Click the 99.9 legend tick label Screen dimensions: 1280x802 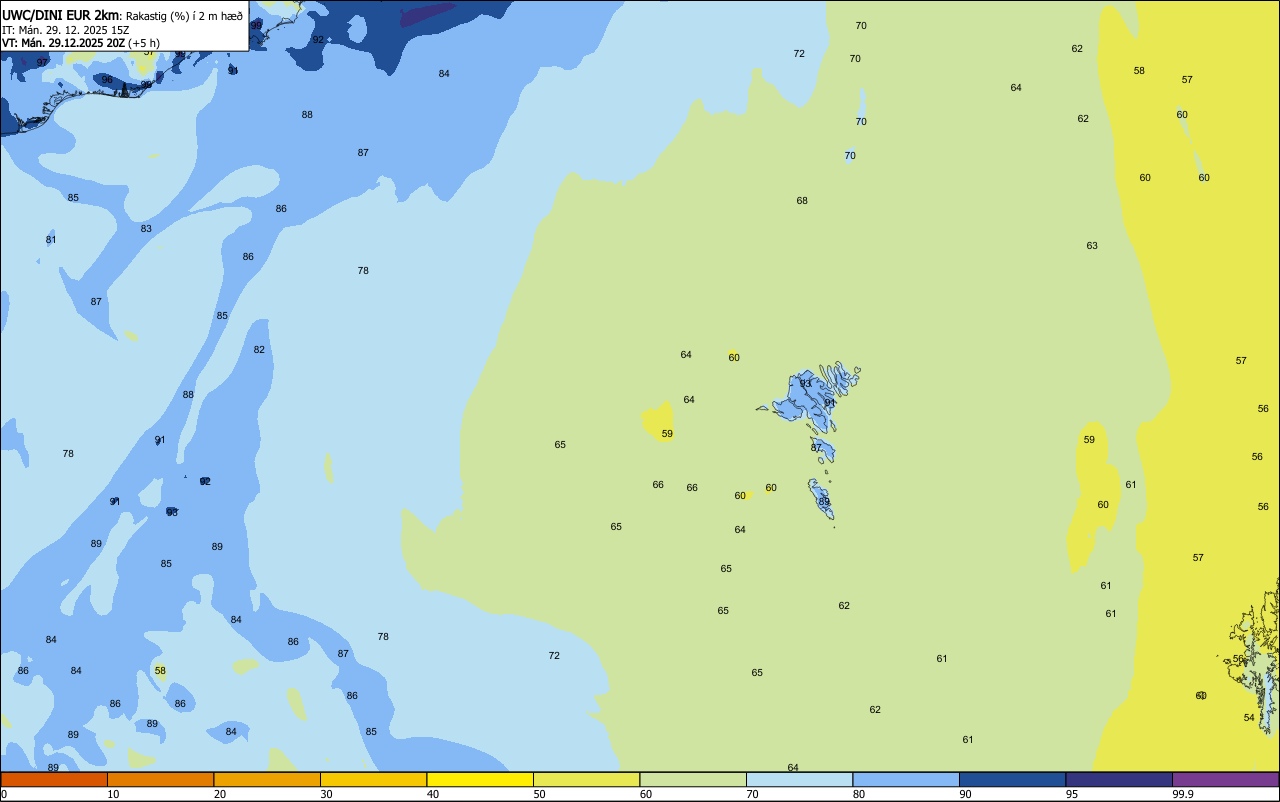tap(1183, 794)
